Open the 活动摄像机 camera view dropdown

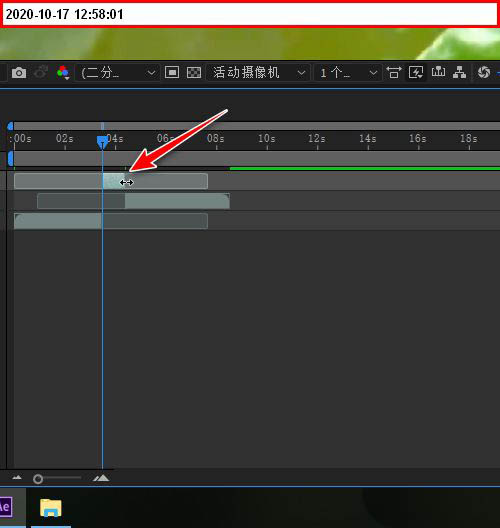click(x=259, y=73)
